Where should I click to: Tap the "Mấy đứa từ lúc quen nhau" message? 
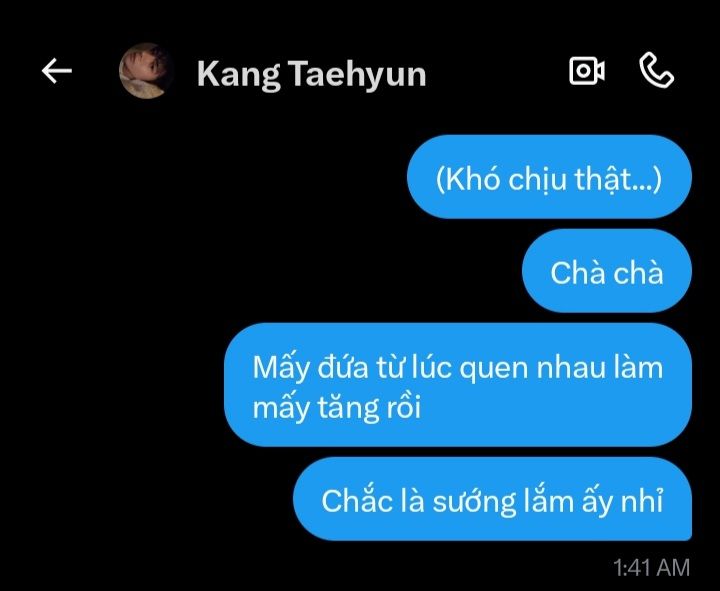tap(458, 385)
